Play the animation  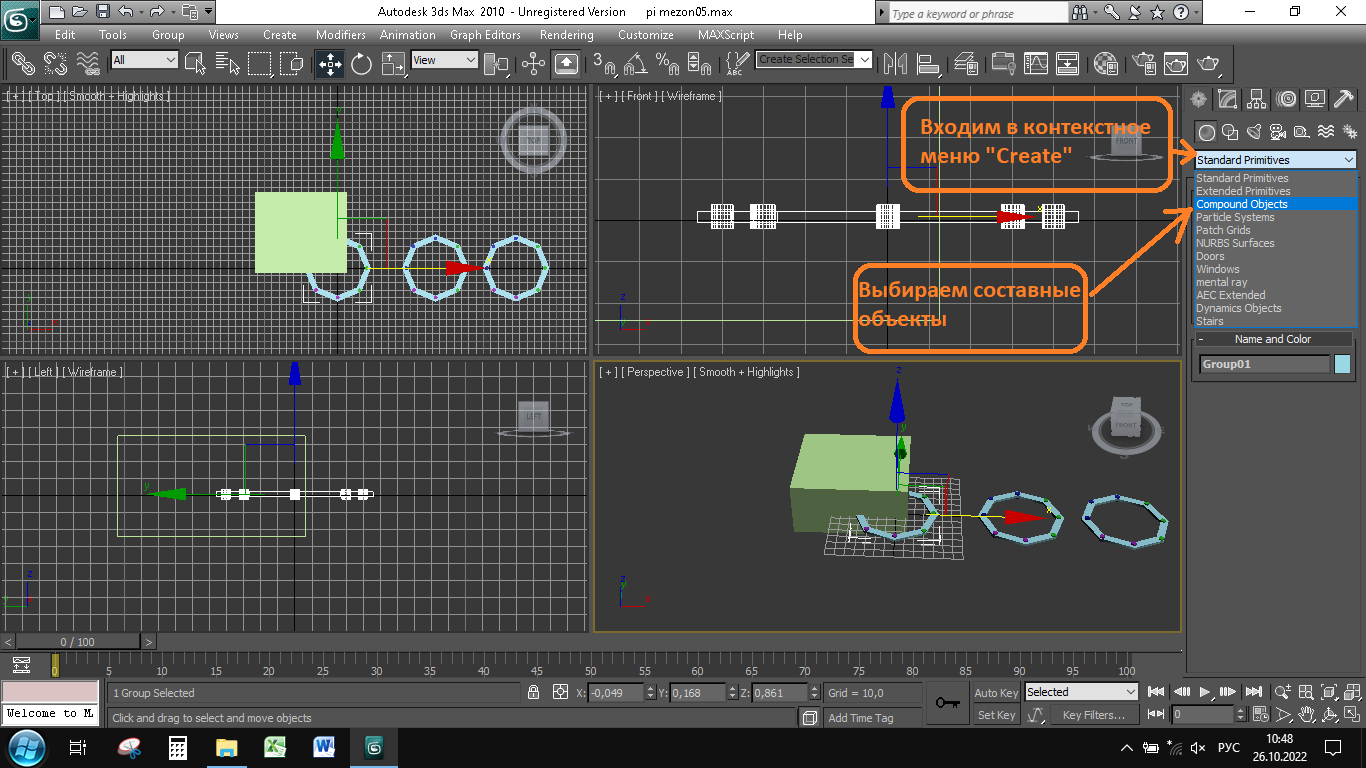pos(1206,692)
